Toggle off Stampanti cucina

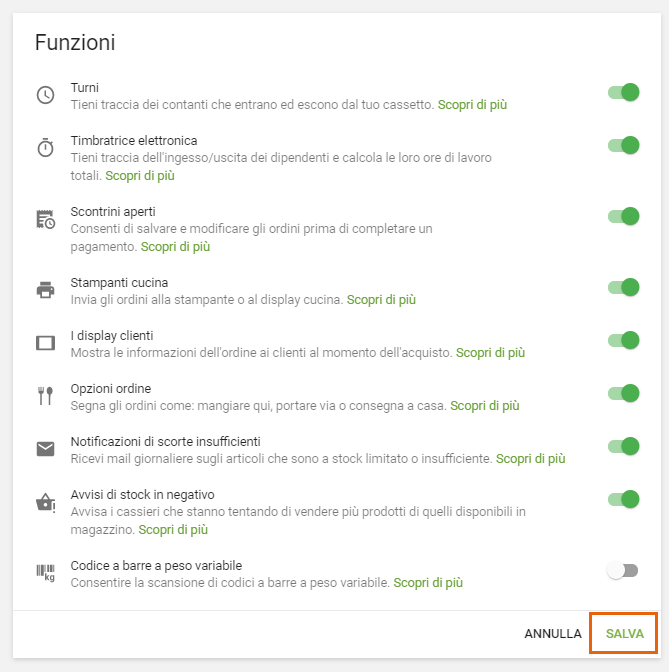coord(623,287)
